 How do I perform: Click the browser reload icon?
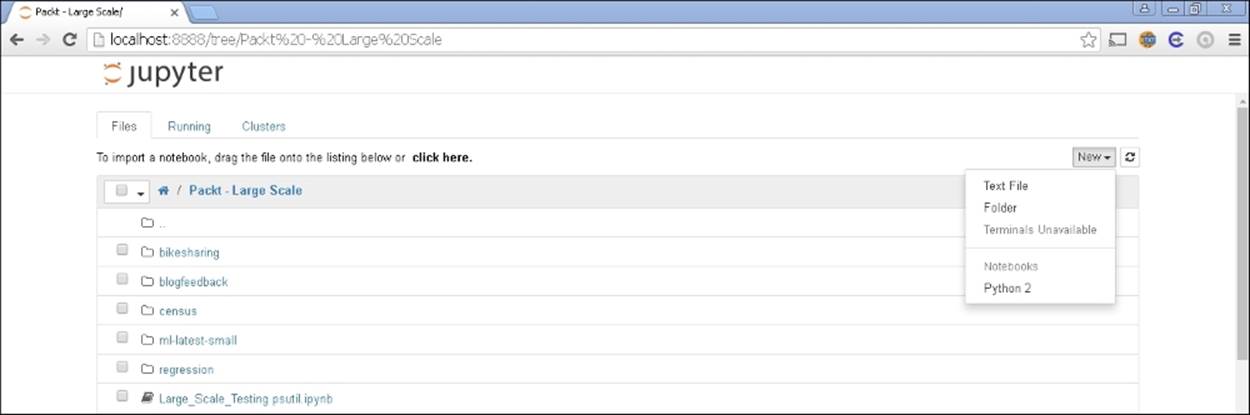coord(69,40)
